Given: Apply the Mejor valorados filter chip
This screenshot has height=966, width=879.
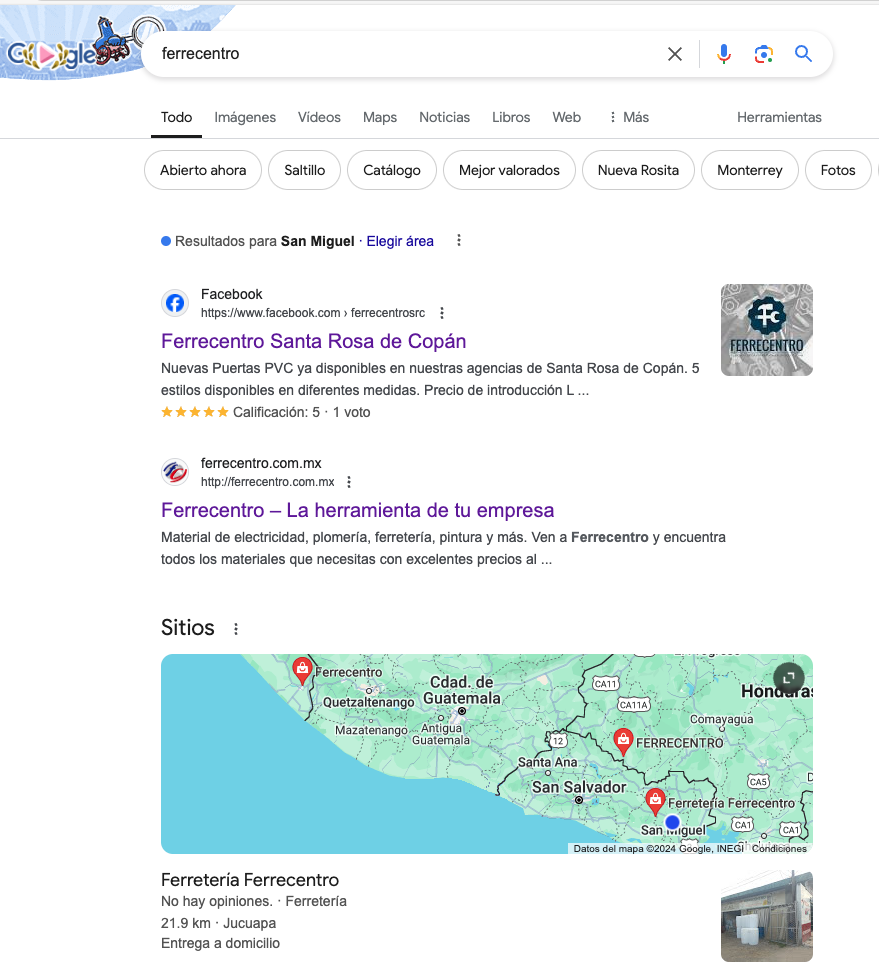Looking at the screenshot, I should coord(509,170).
